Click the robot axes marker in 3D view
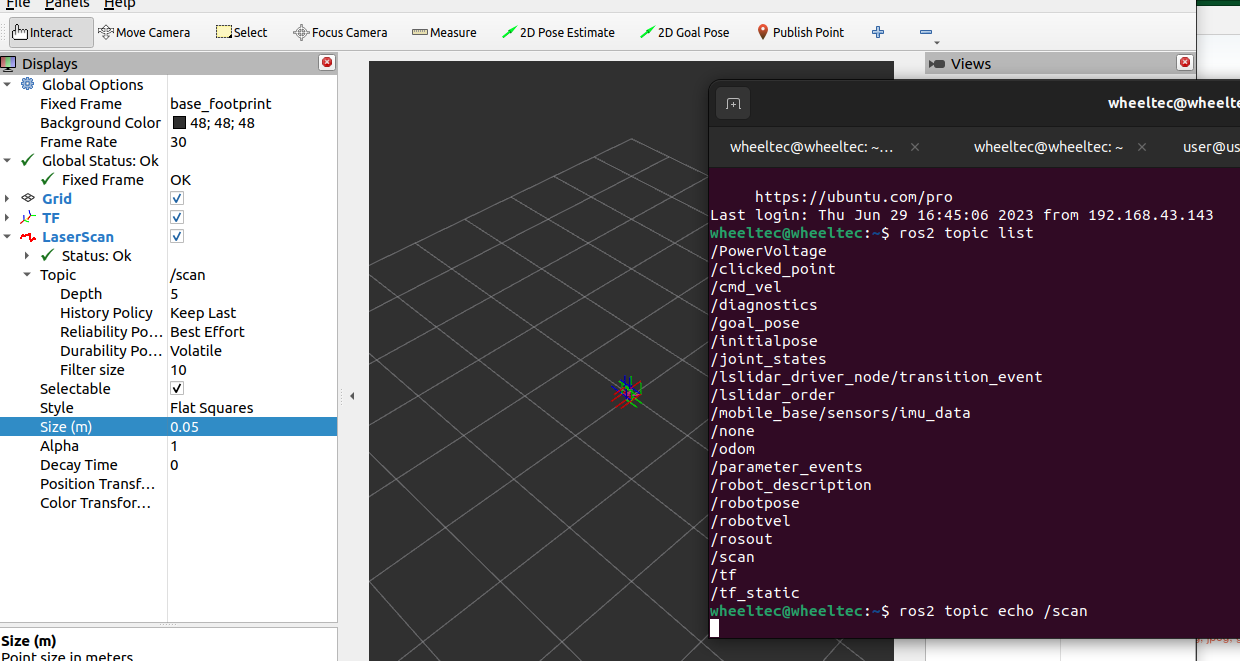1240x661 pixels. 626,391
